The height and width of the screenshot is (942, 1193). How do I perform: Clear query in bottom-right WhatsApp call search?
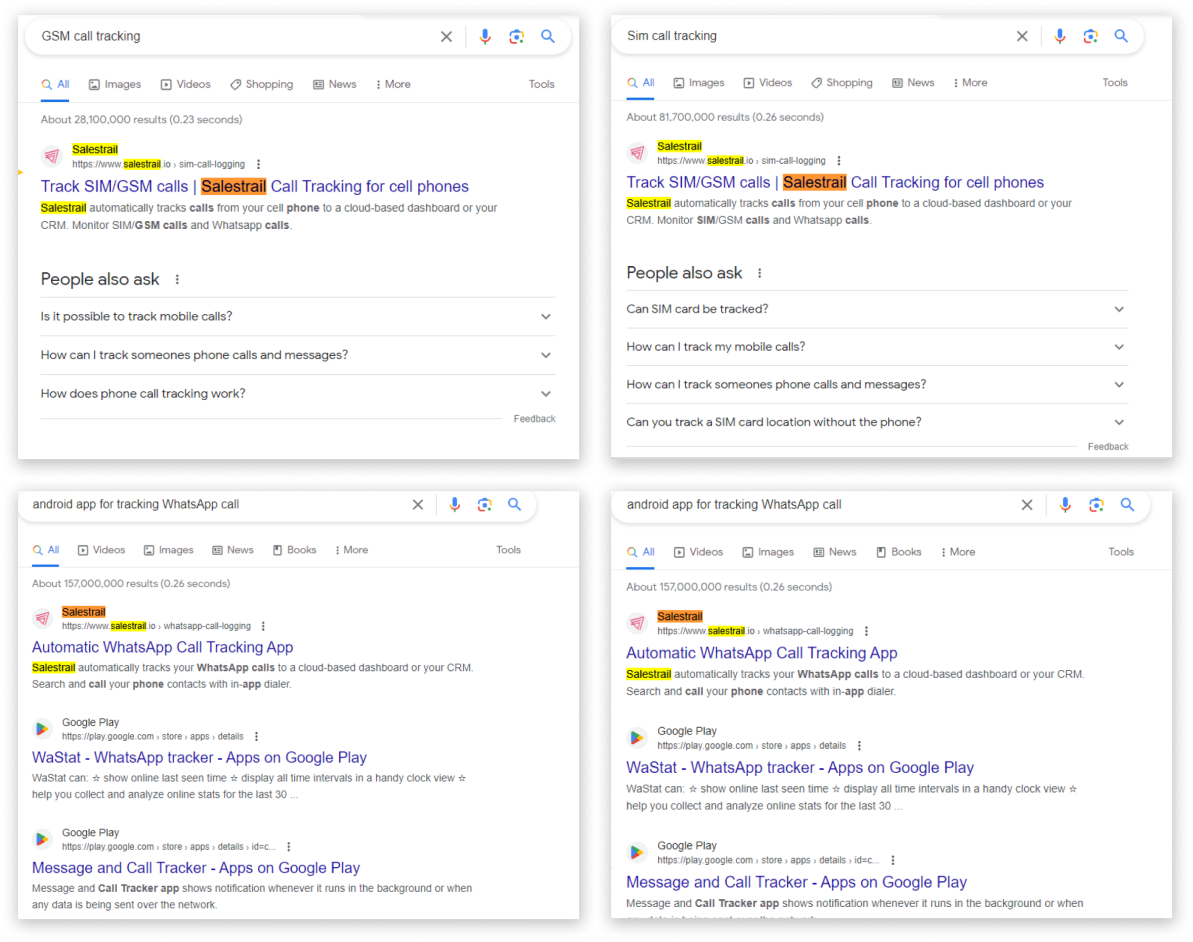(x=1027, y=504)
